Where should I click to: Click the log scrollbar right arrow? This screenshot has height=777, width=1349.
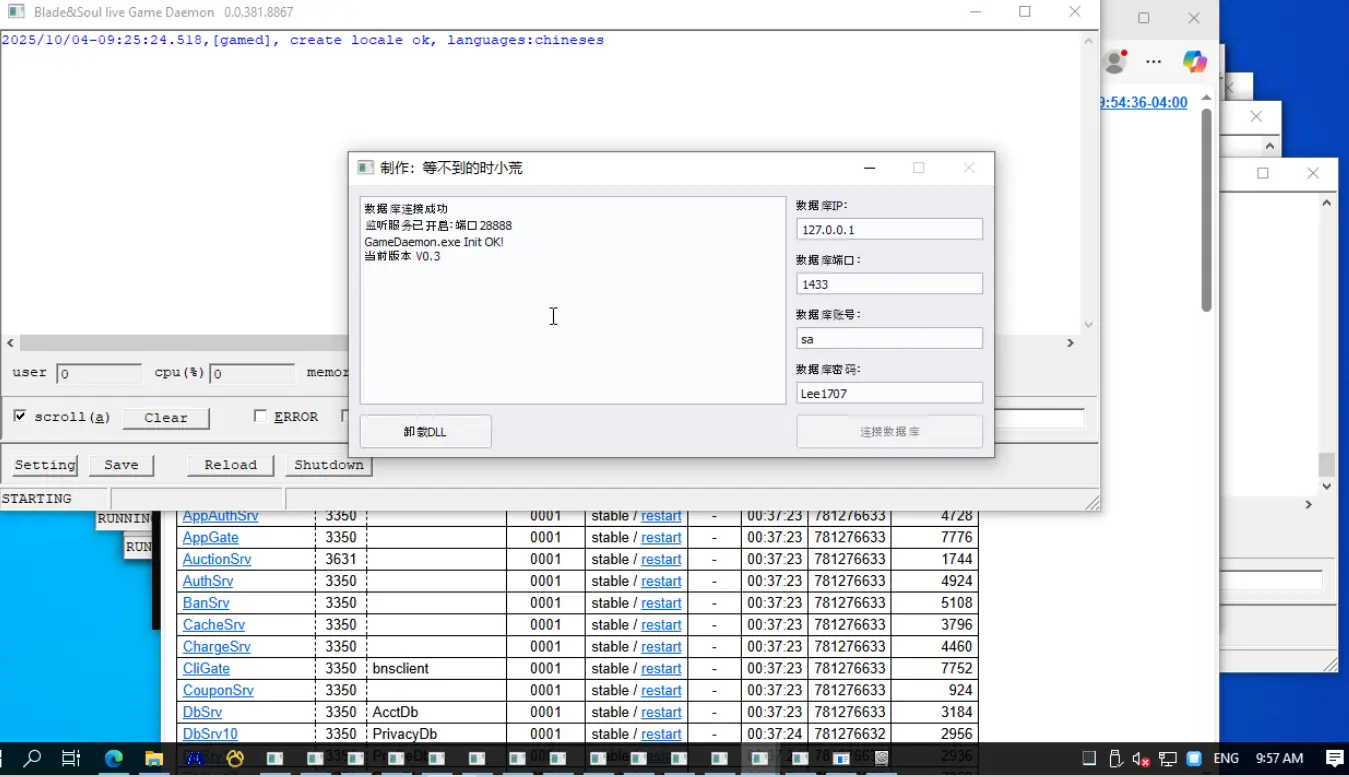coord(1070,343)
